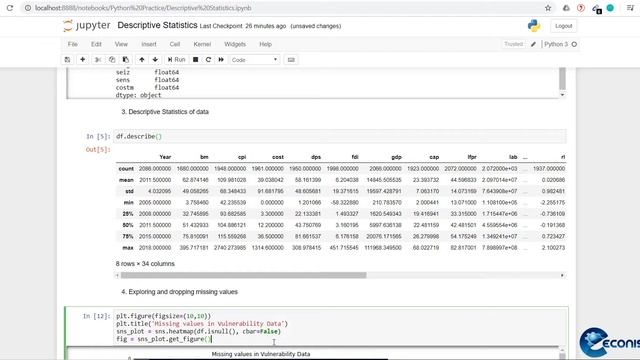
Task: Click the cpi column header
Action: 242,157
